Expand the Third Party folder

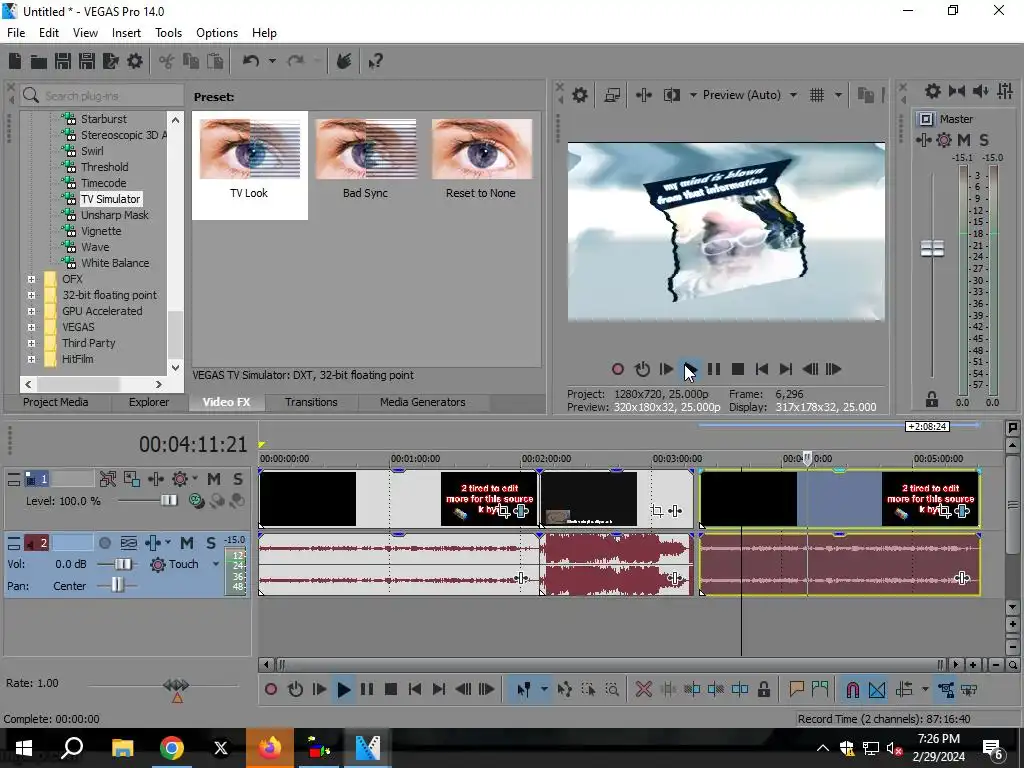[x=31, y=344]
